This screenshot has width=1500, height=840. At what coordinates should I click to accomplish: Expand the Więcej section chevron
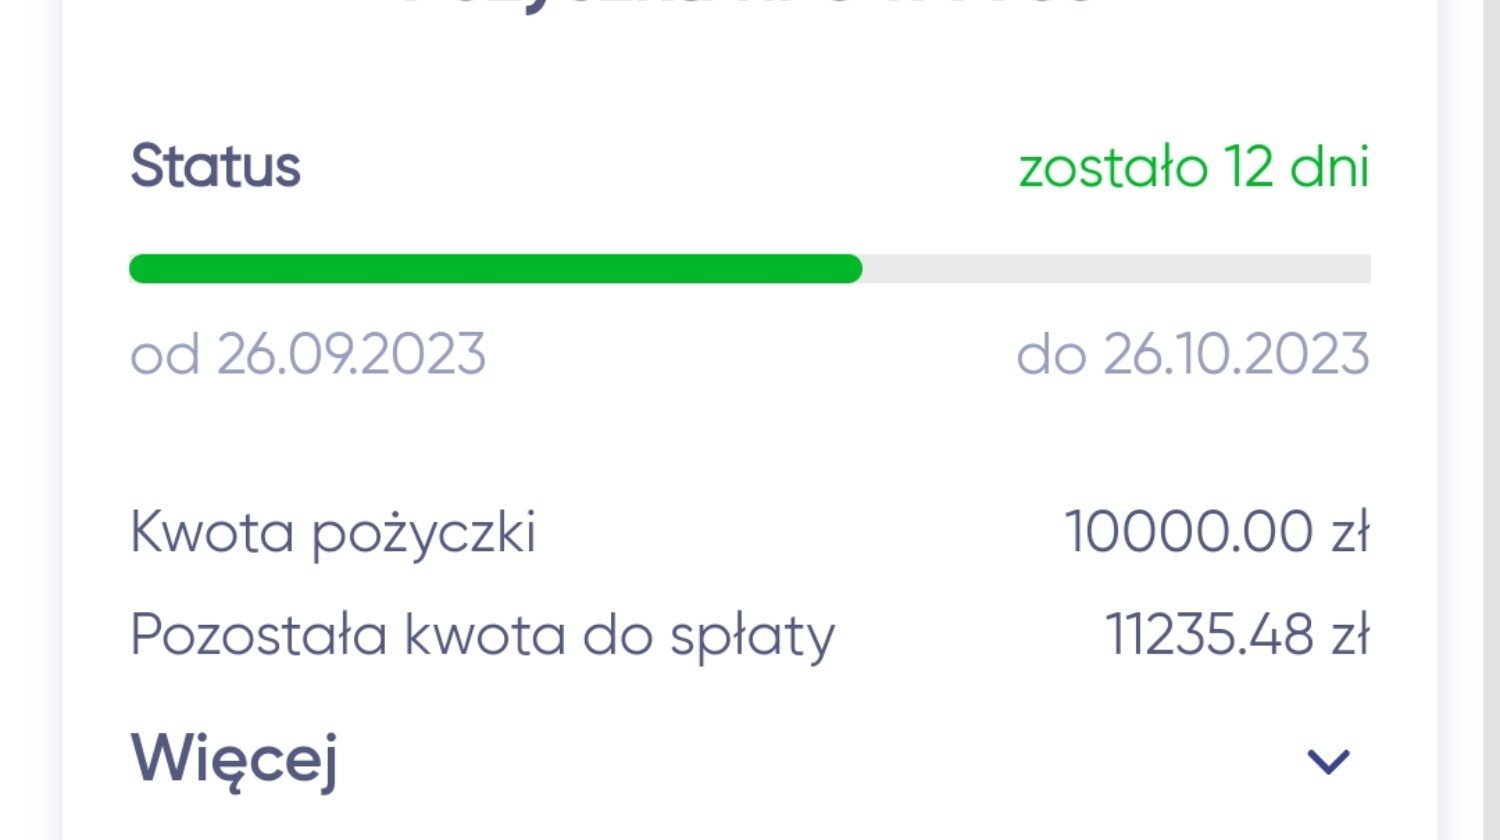click(1329, 762)
